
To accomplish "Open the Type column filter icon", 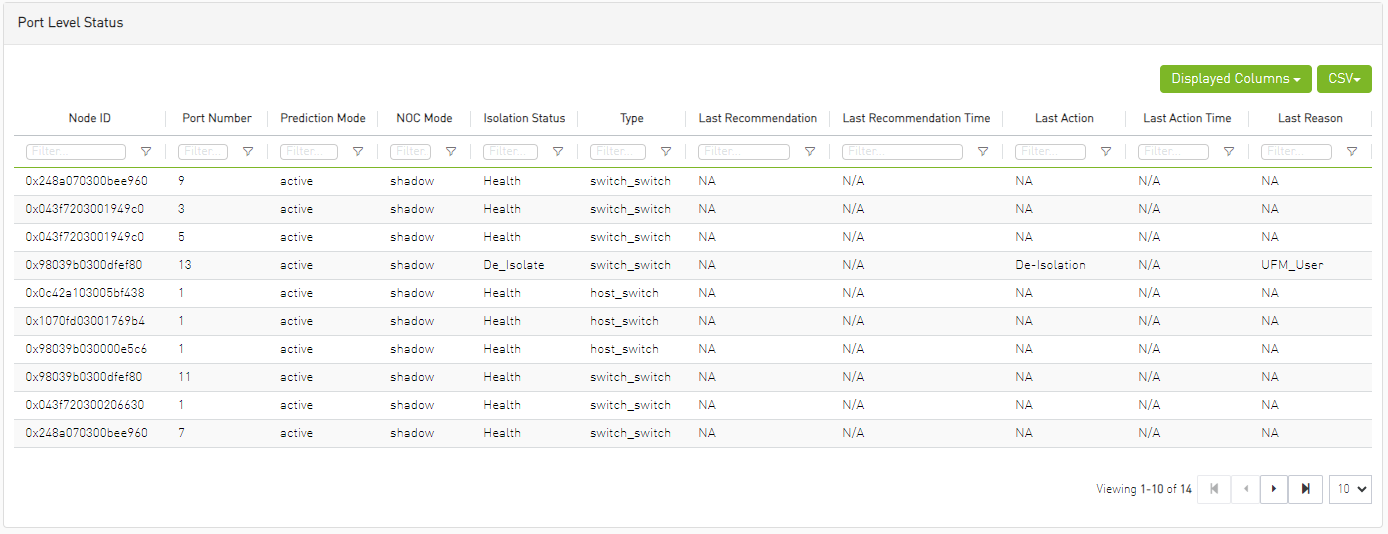I will 666,152.
